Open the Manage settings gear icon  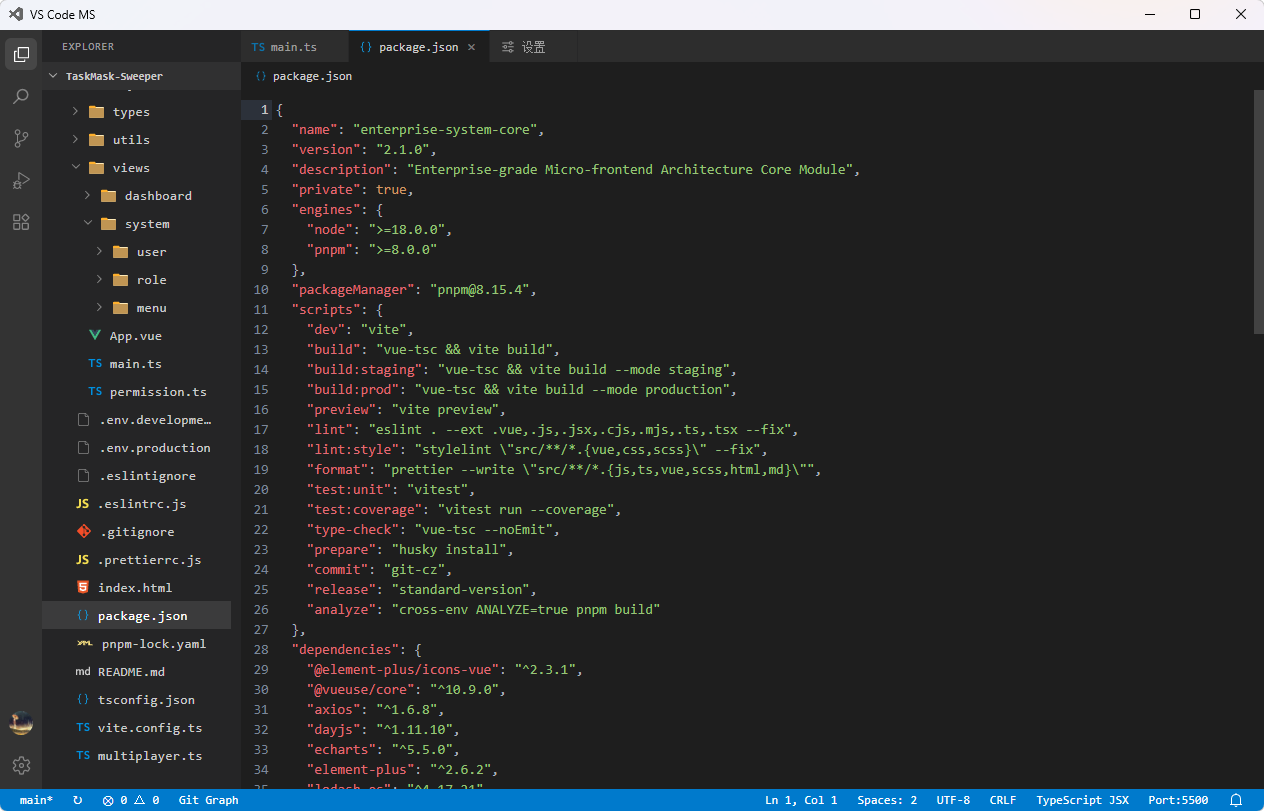[x=21, y=765]
